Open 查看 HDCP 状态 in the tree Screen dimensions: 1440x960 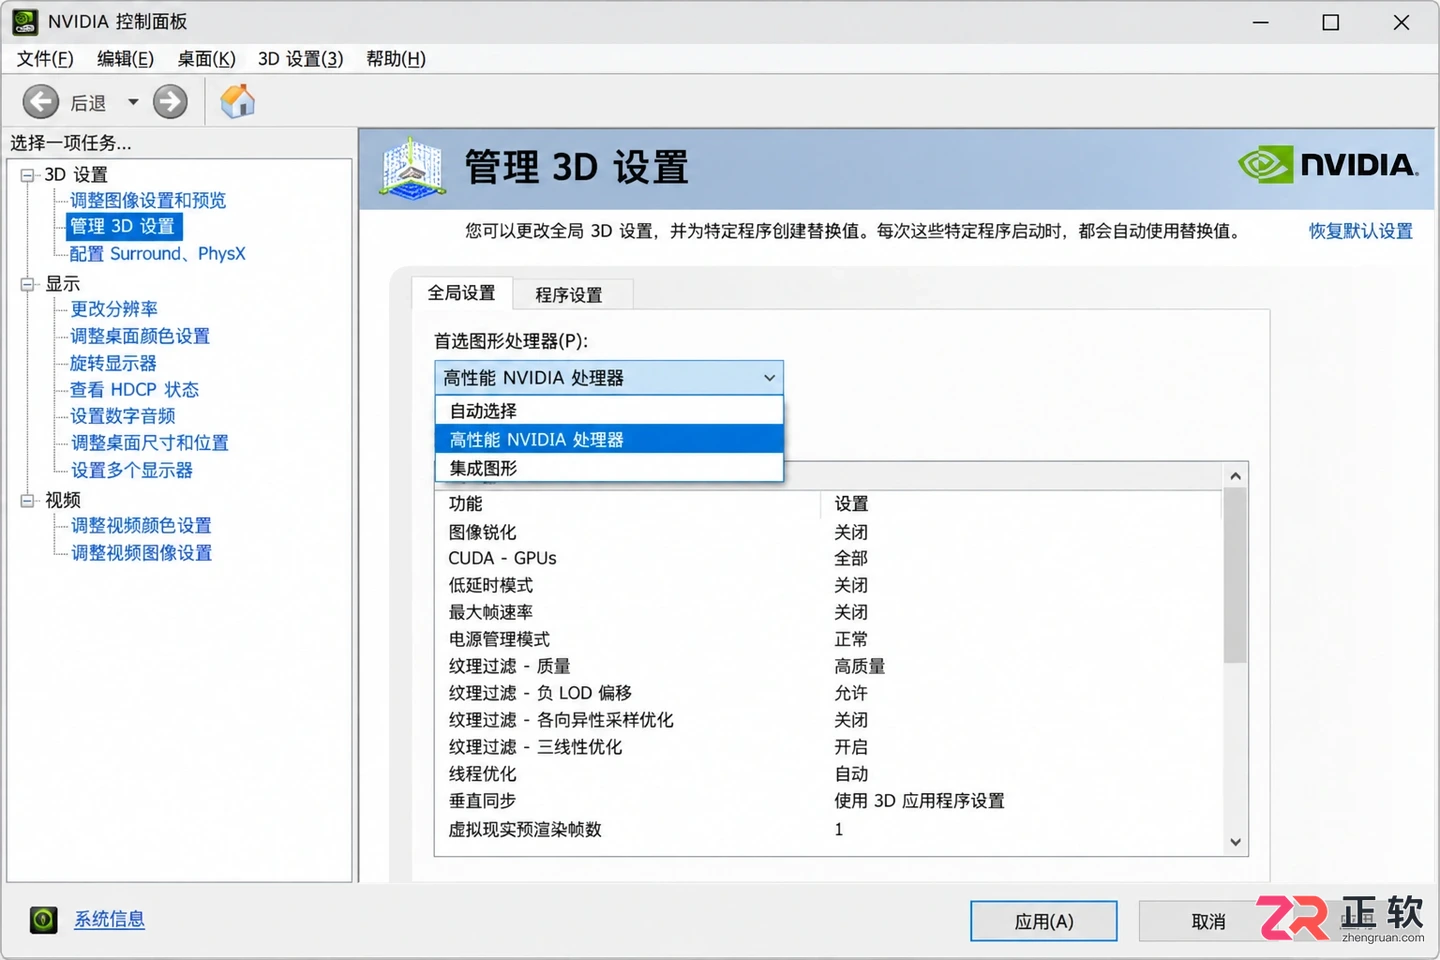click(134, 390)
